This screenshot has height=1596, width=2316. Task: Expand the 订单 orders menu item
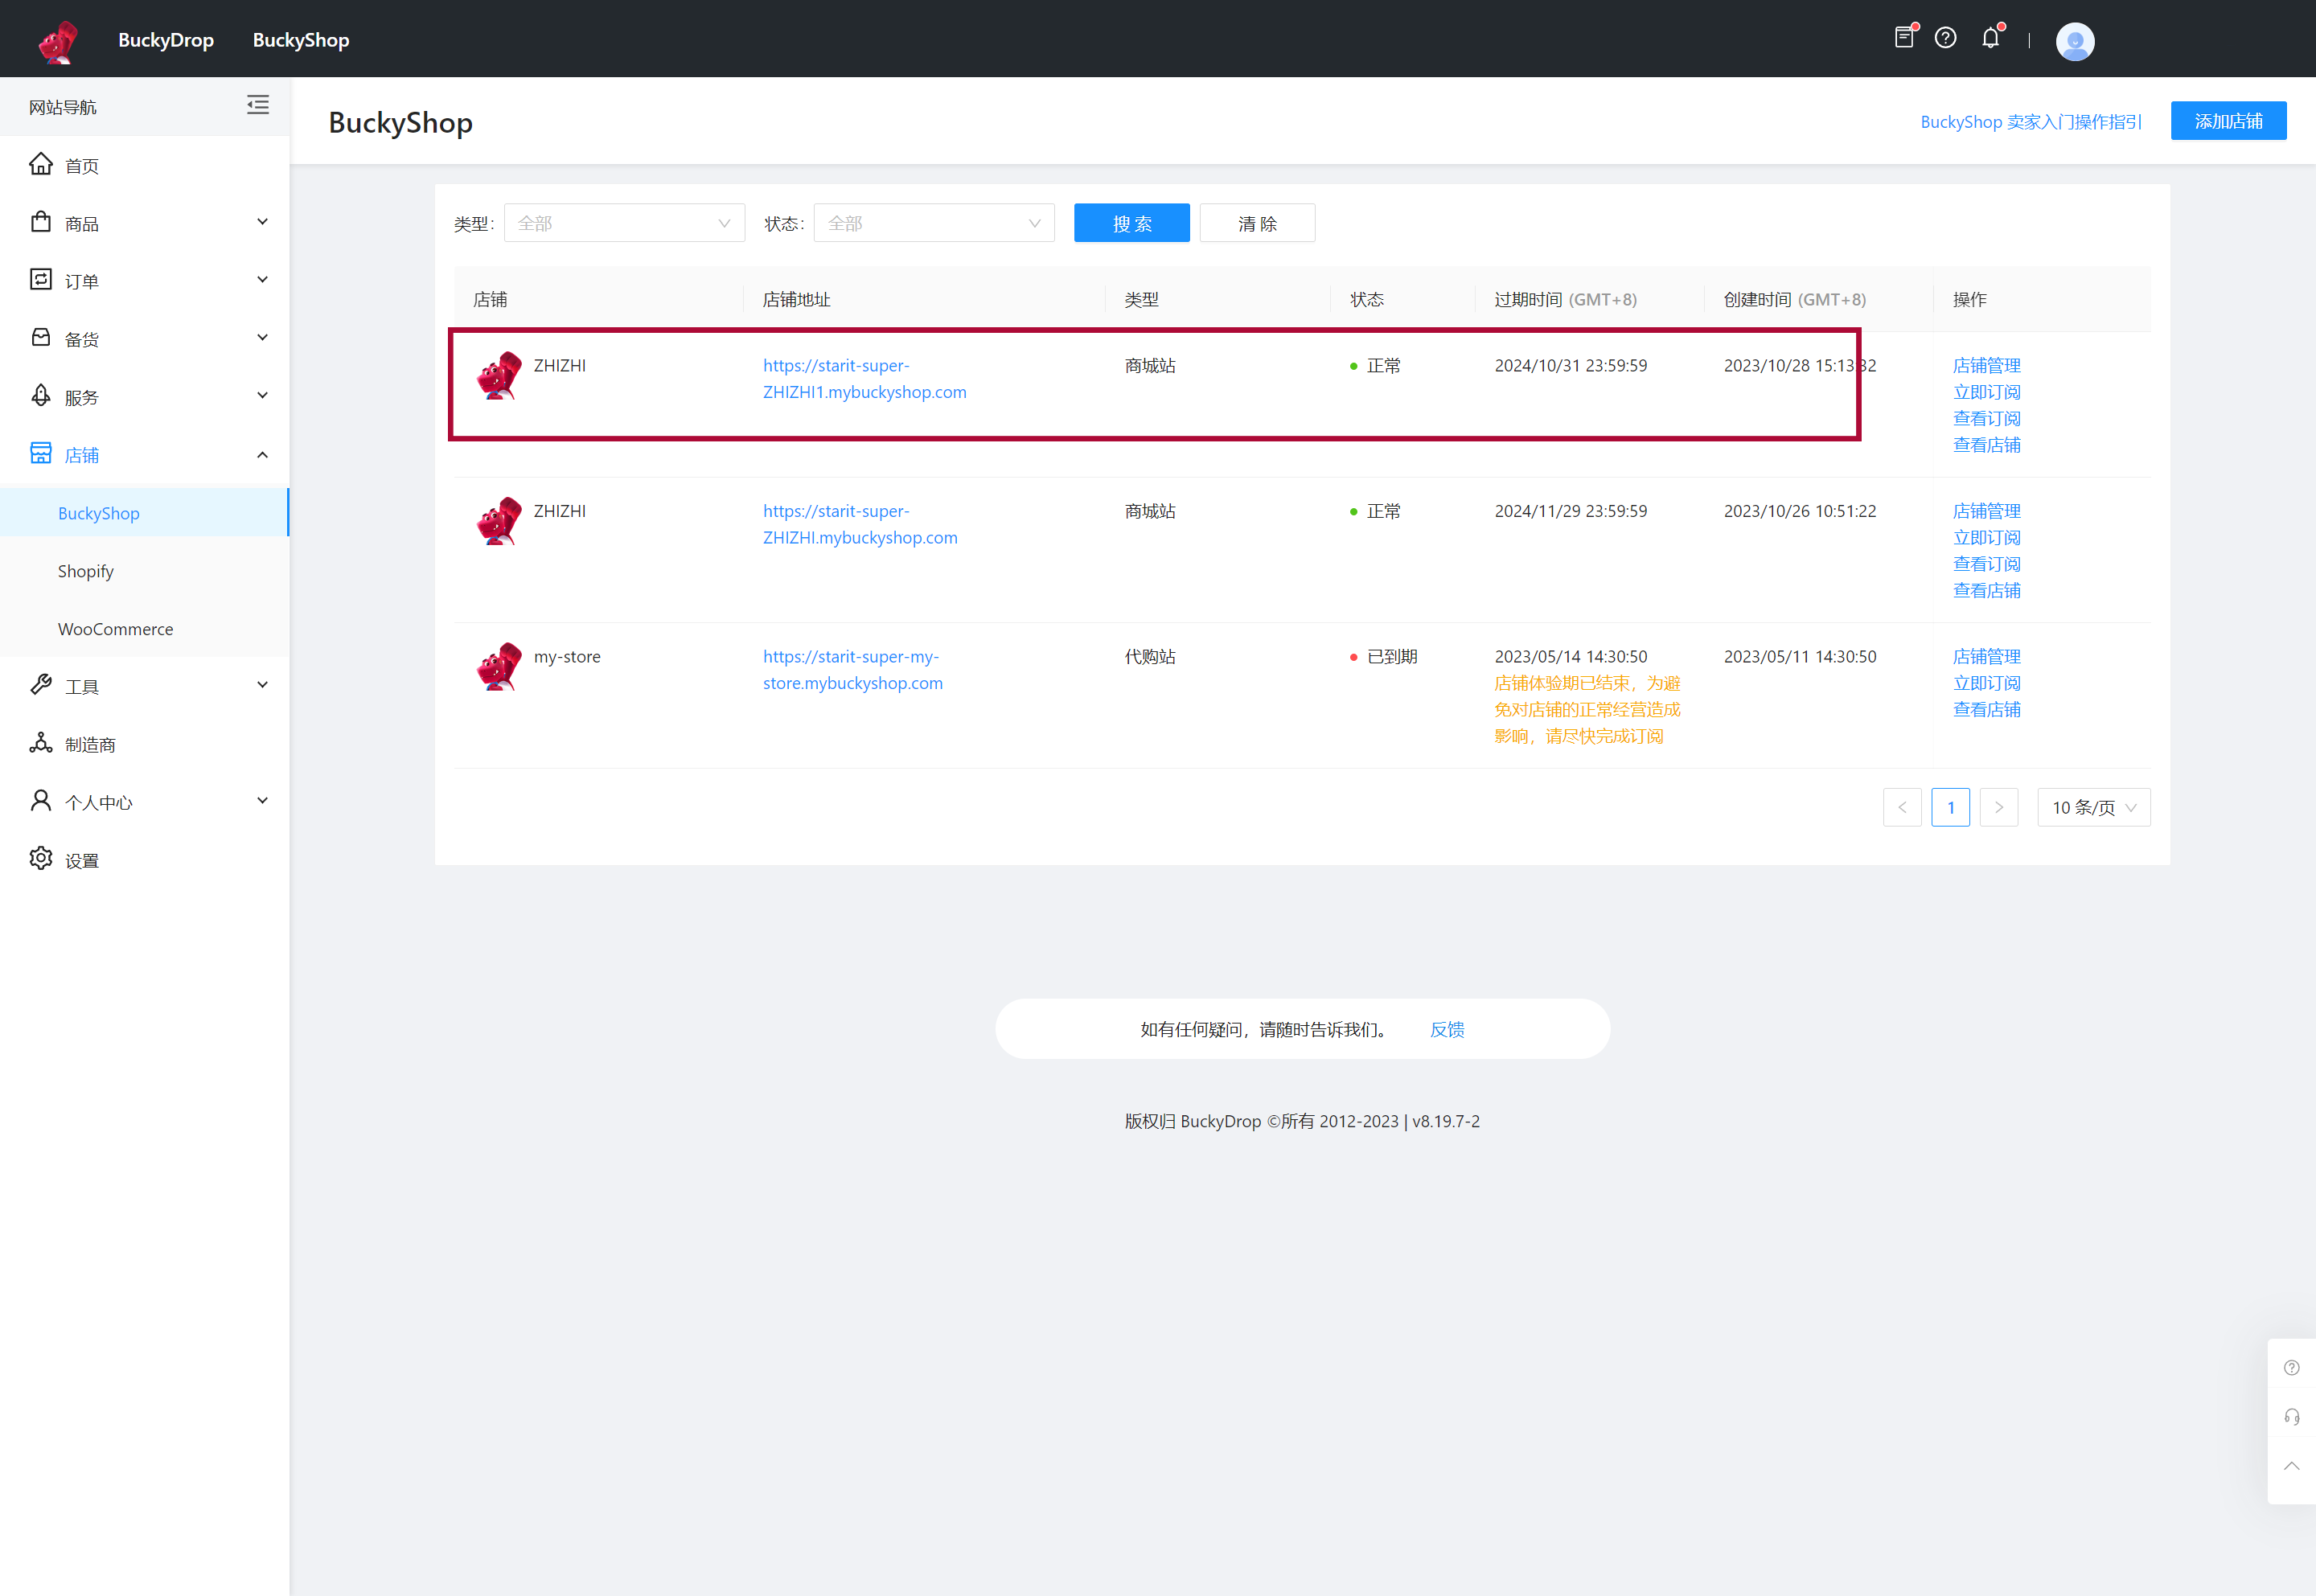[150, 280]
